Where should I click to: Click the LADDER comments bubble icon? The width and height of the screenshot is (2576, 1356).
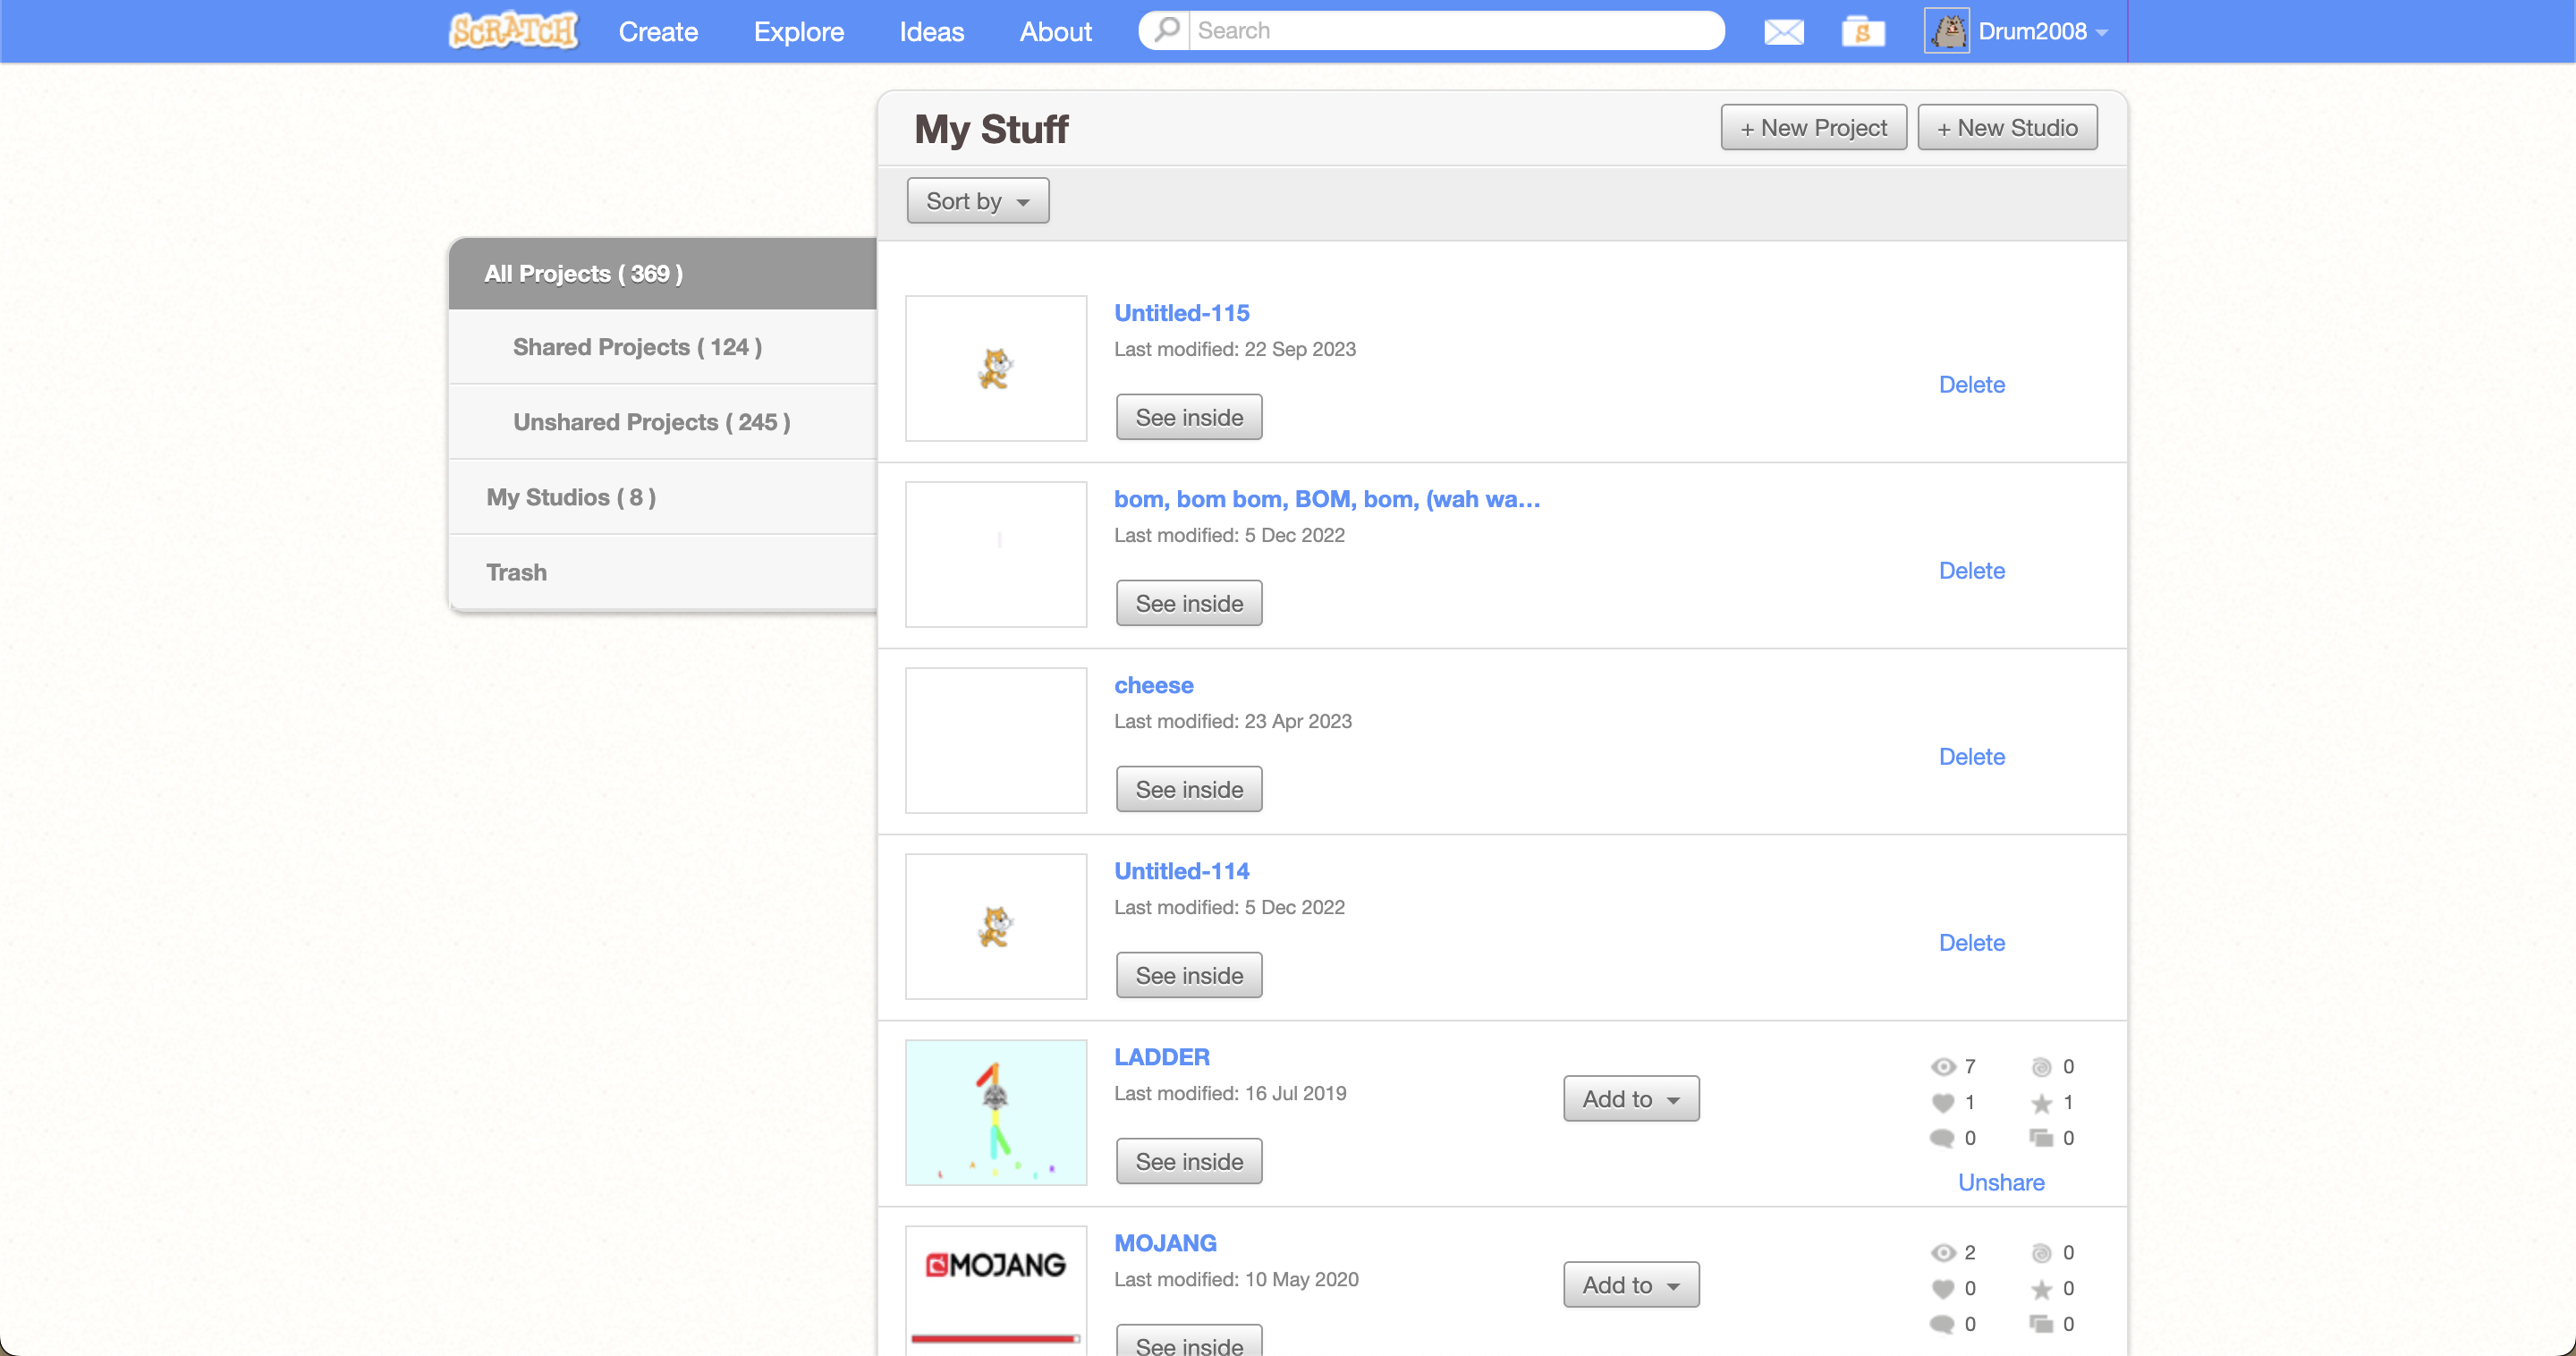pyautogui.click(x=1942, y=1138)
